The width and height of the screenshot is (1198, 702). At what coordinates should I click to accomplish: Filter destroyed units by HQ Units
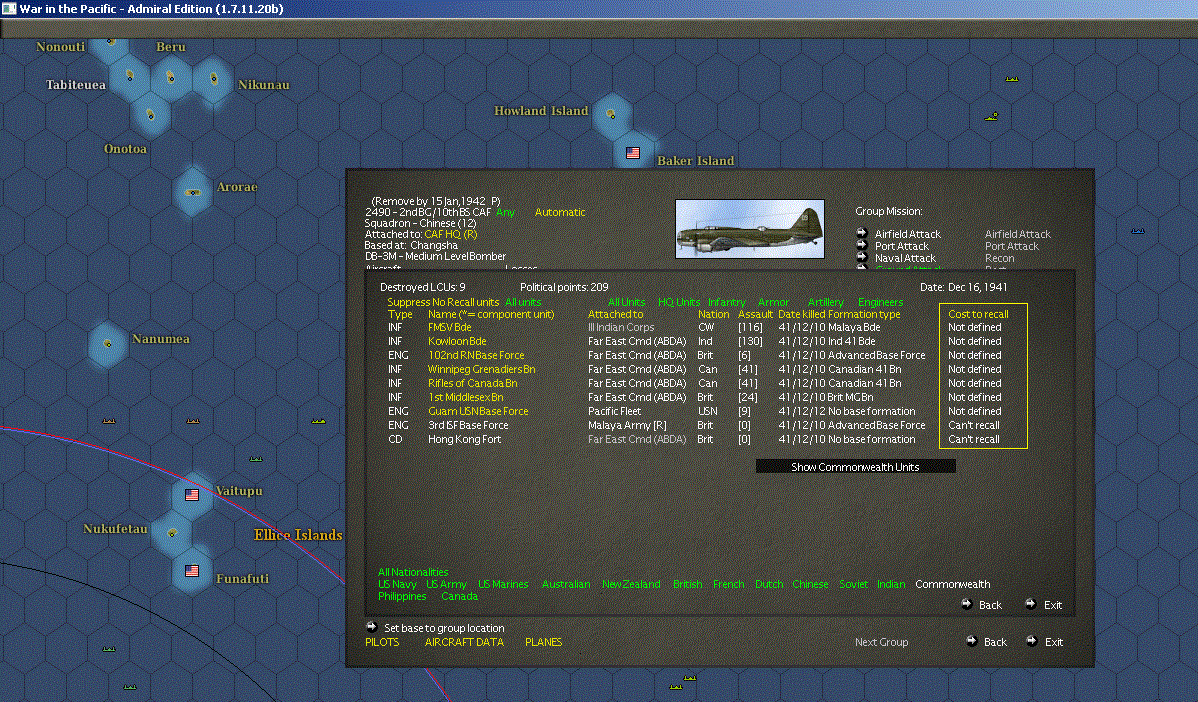tap(678, 302)
